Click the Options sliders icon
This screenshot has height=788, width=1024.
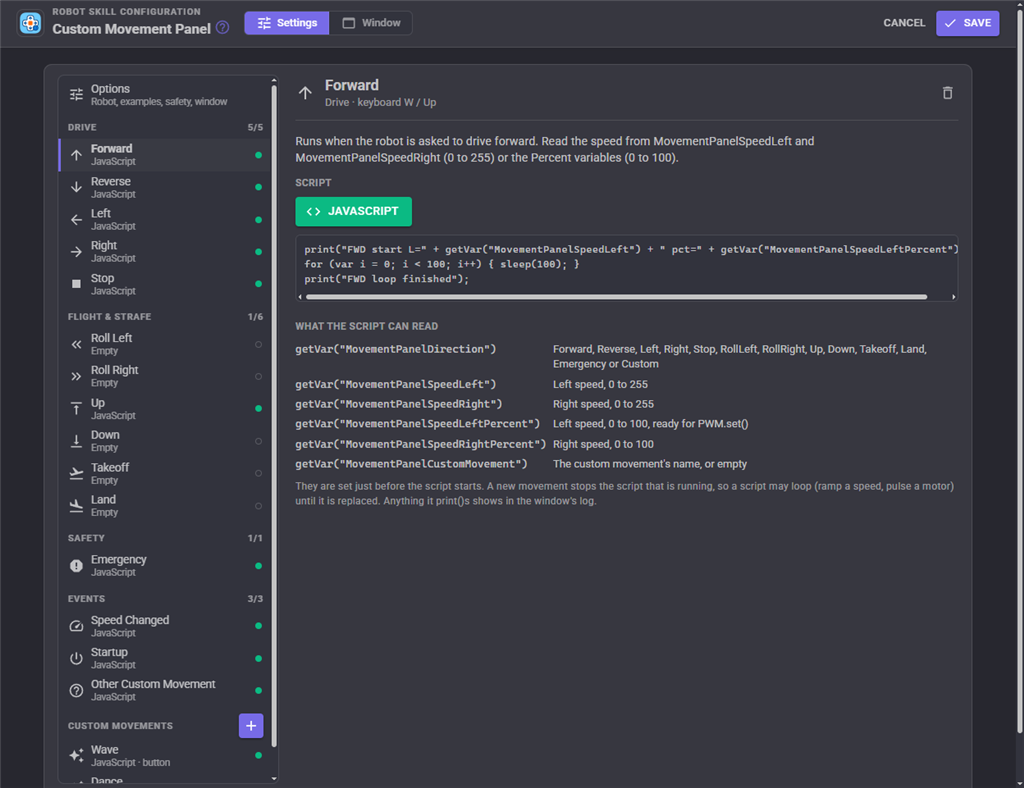[x=76, y=95]
